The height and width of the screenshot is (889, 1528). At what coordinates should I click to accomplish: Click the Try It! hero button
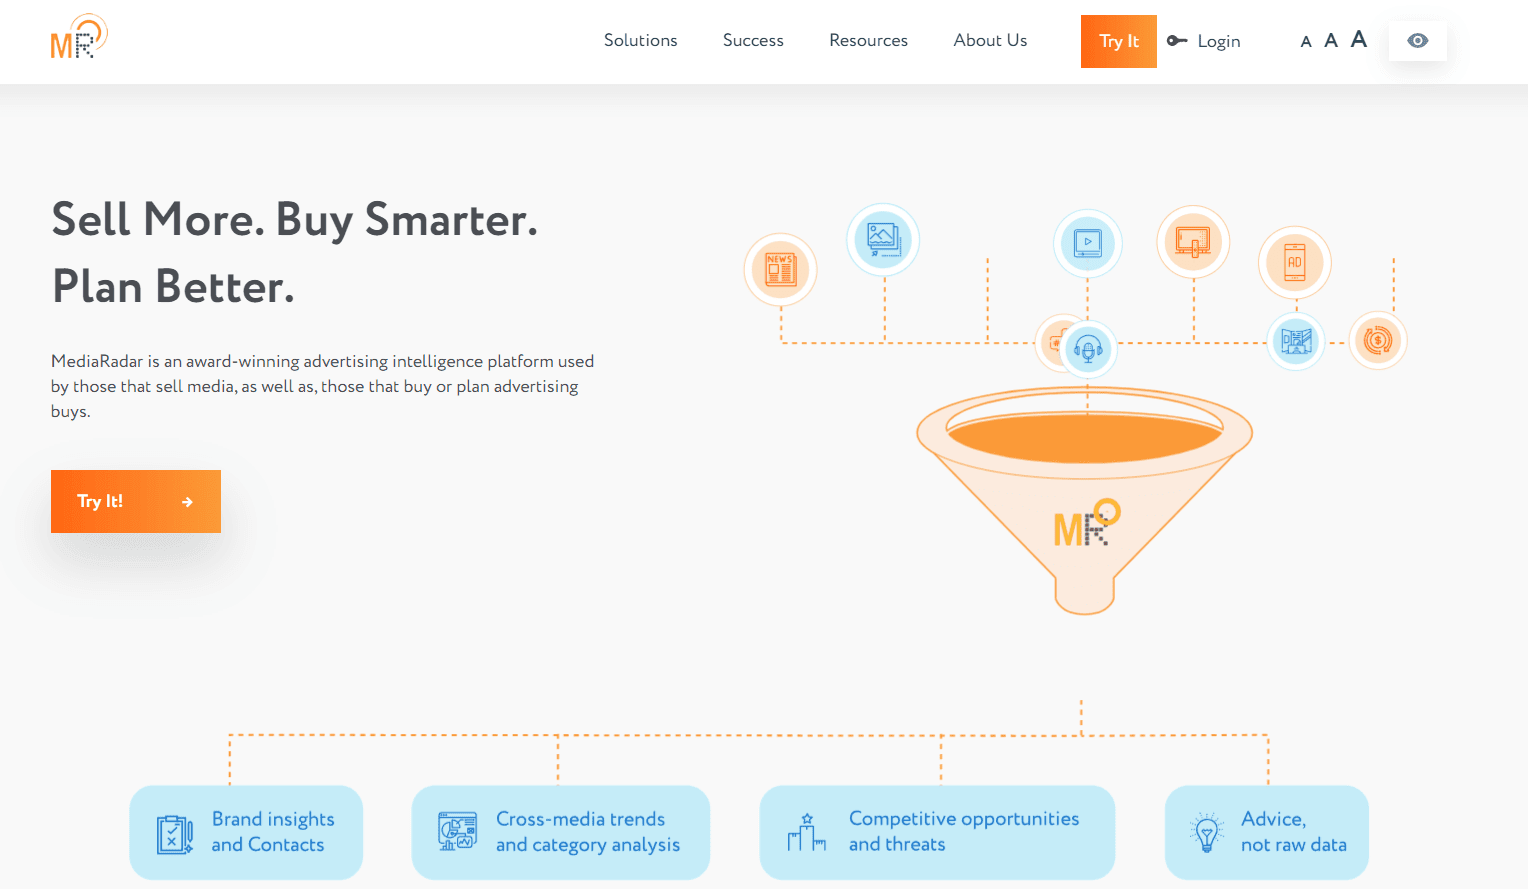136,501
